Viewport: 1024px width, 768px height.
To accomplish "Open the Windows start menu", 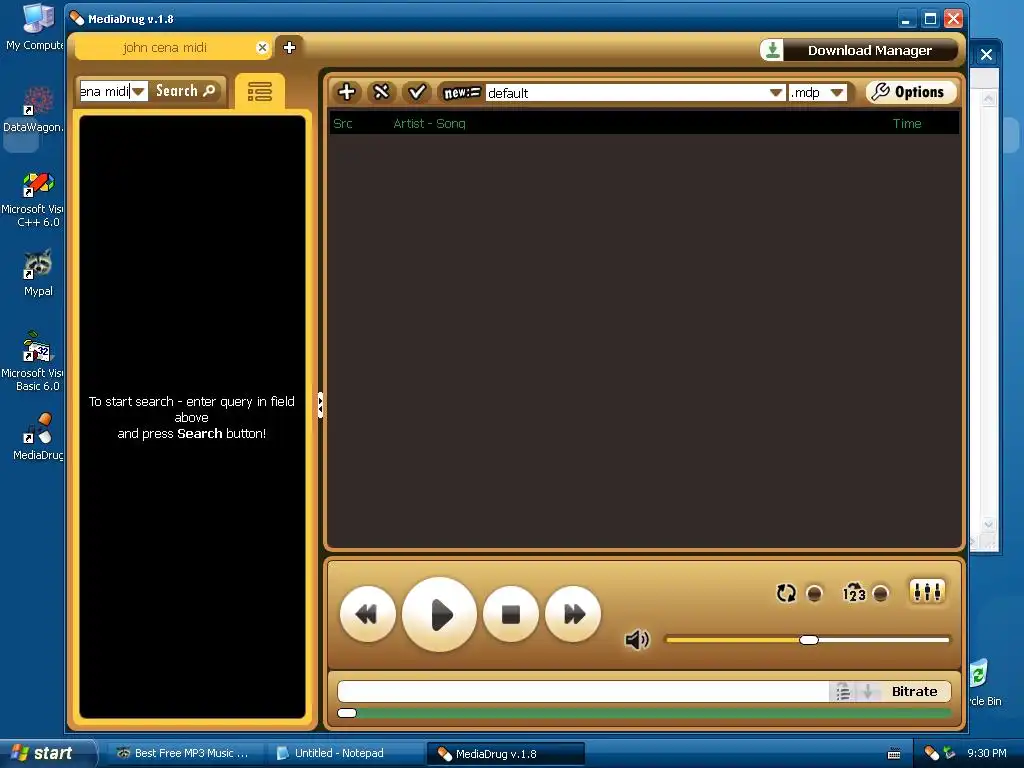I will 47,753.
